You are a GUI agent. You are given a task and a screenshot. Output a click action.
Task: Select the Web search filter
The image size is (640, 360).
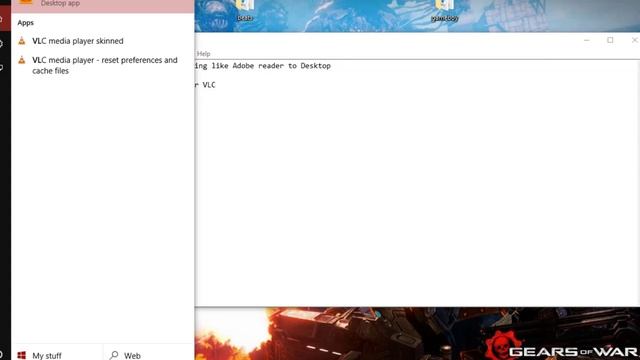pyautogui.click(x=149, y=356)
